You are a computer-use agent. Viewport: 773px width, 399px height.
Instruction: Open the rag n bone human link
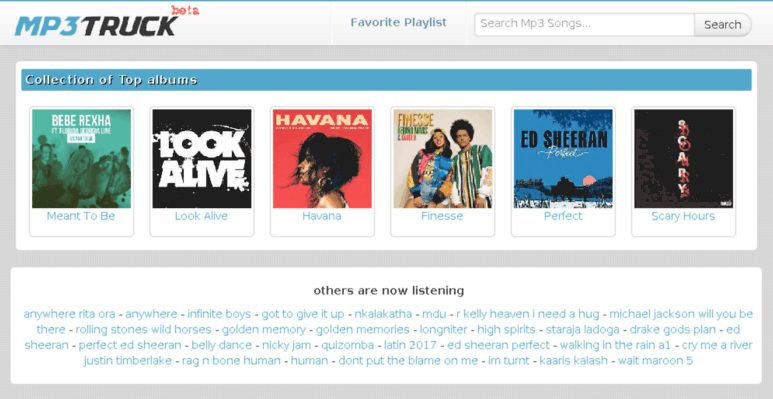[x=231, y=361]
